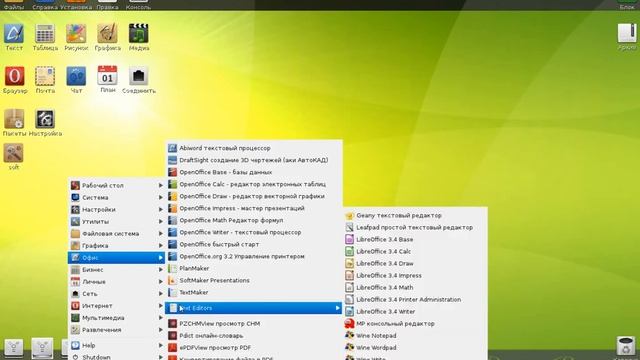
Task: Open the Чат desktop icon
Action: 76,76
